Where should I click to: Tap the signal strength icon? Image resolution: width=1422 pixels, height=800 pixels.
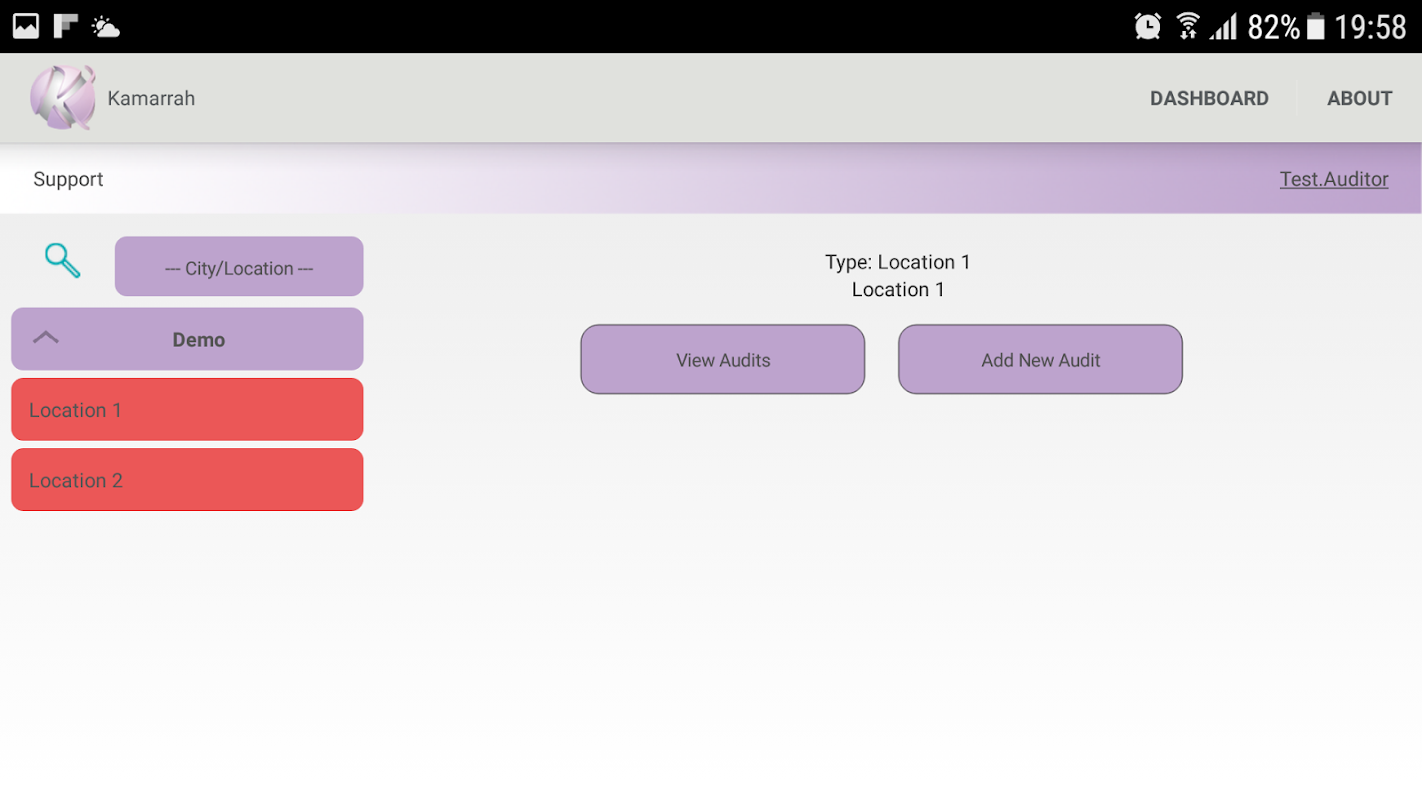1223,26
